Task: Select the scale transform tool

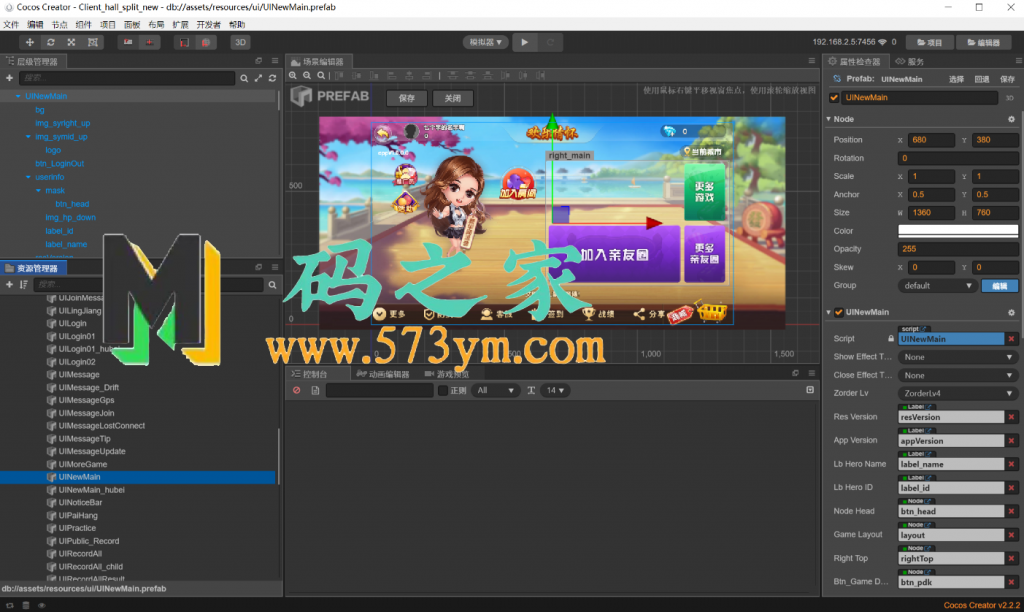Action: pyautogui.click(x=71, y=42)
